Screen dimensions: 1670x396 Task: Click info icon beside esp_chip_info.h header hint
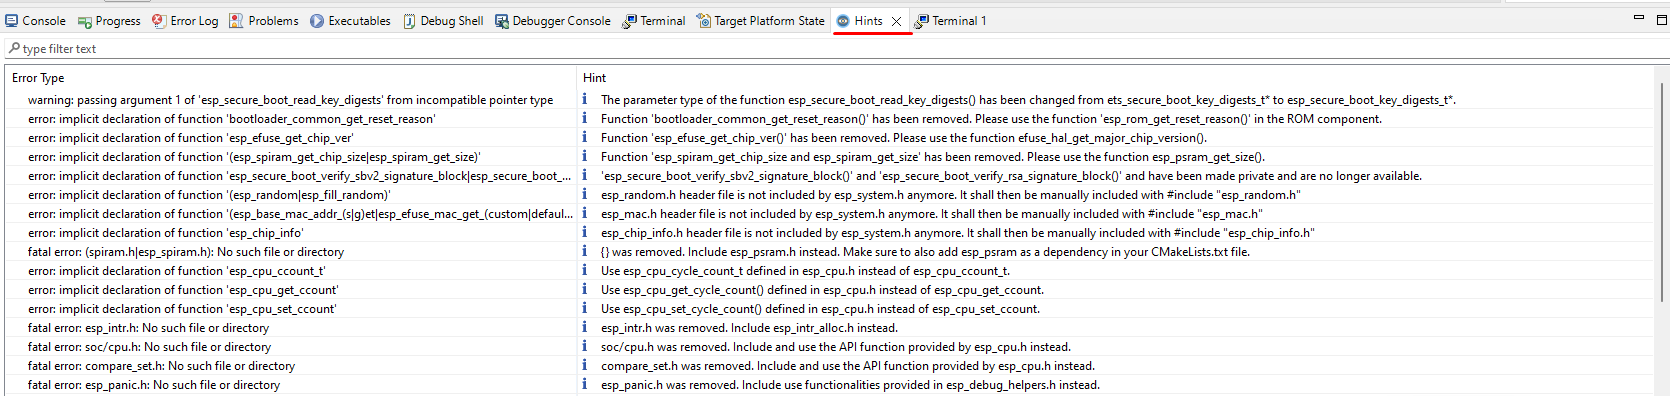585,232
